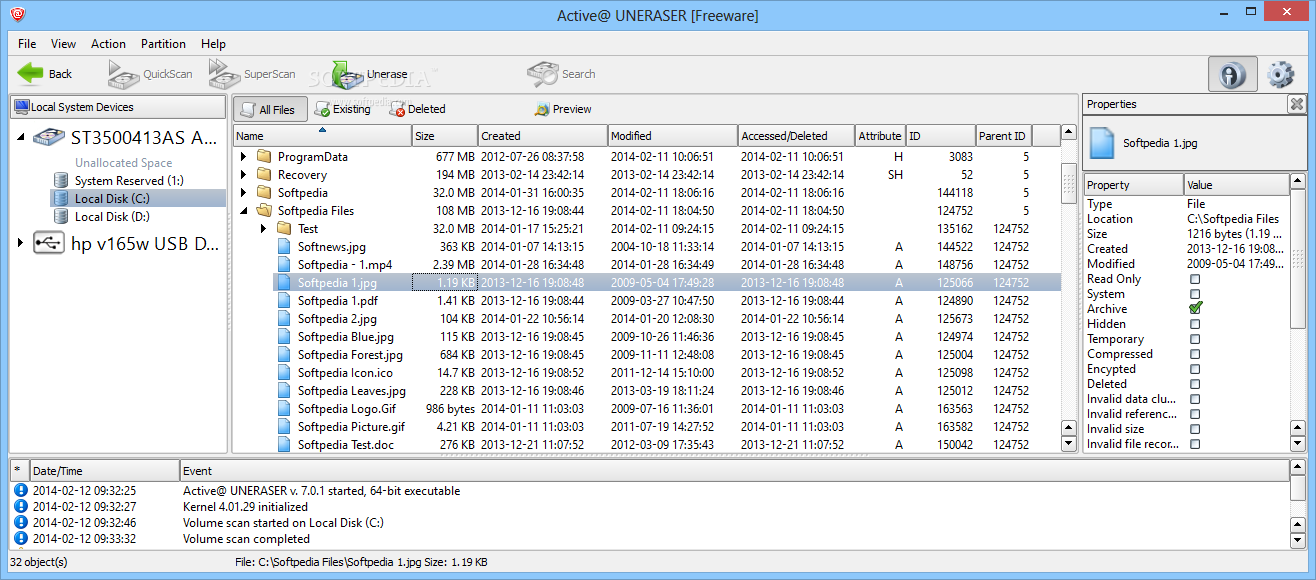Image resolution: width=1316 pixels, height=580 pixels.
Task: Click the ProgramData folder icon
Action: (265, 157)
